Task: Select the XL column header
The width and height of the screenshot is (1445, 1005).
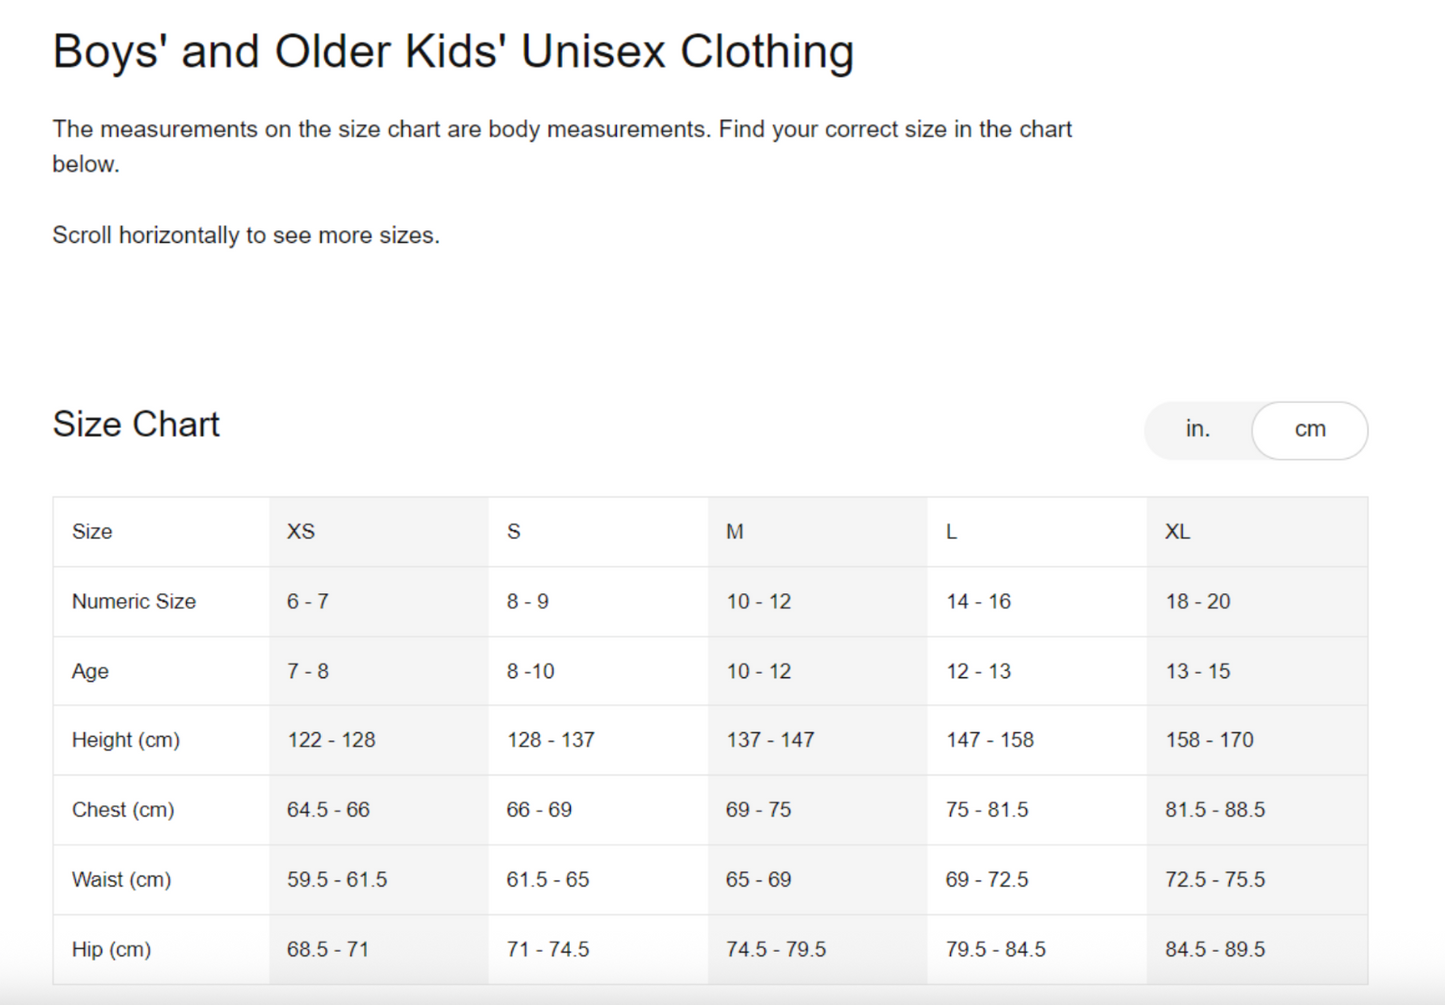Action: click(x=1179, y=531)
